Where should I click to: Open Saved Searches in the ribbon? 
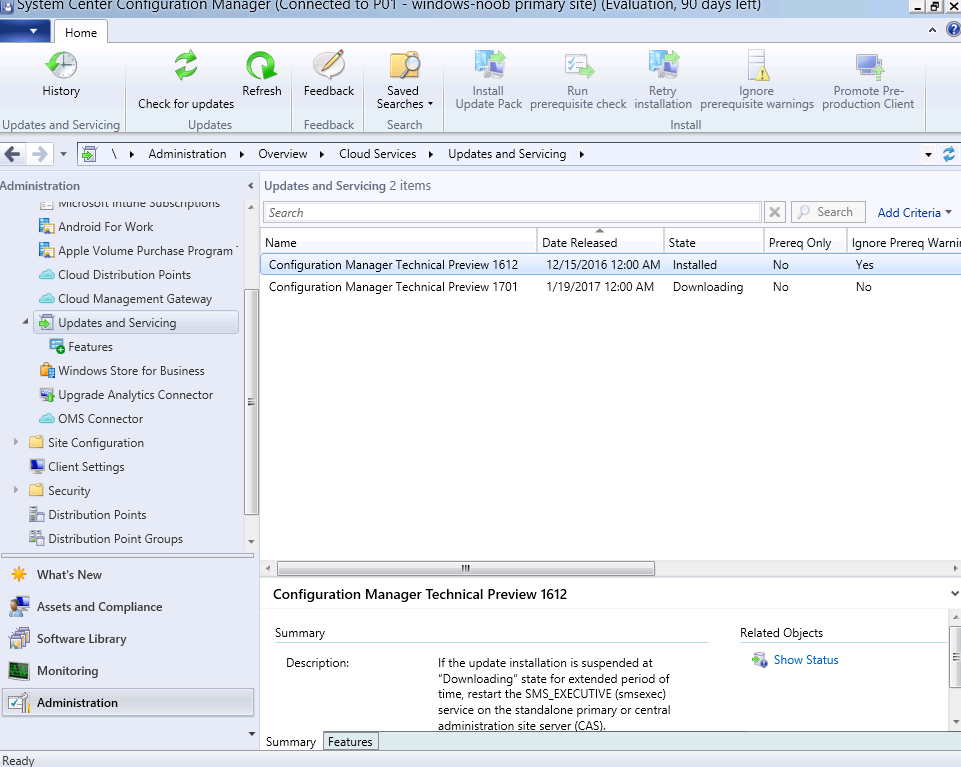(405, 80)
